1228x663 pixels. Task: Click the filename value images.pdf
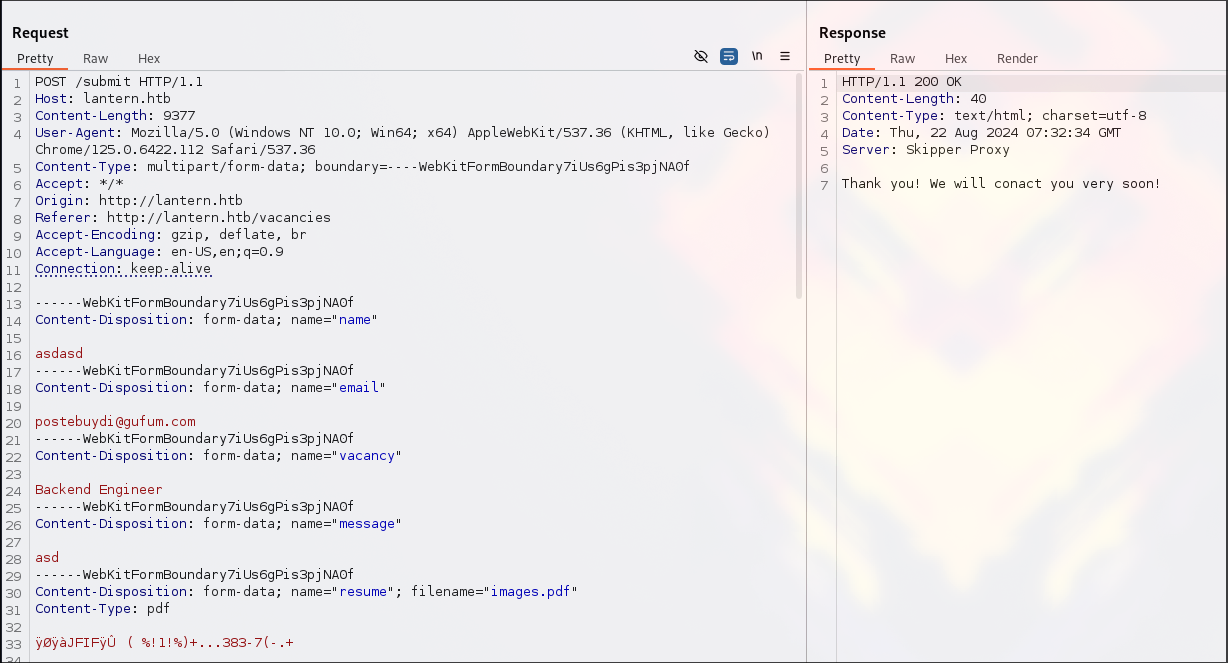coord(530,592)
